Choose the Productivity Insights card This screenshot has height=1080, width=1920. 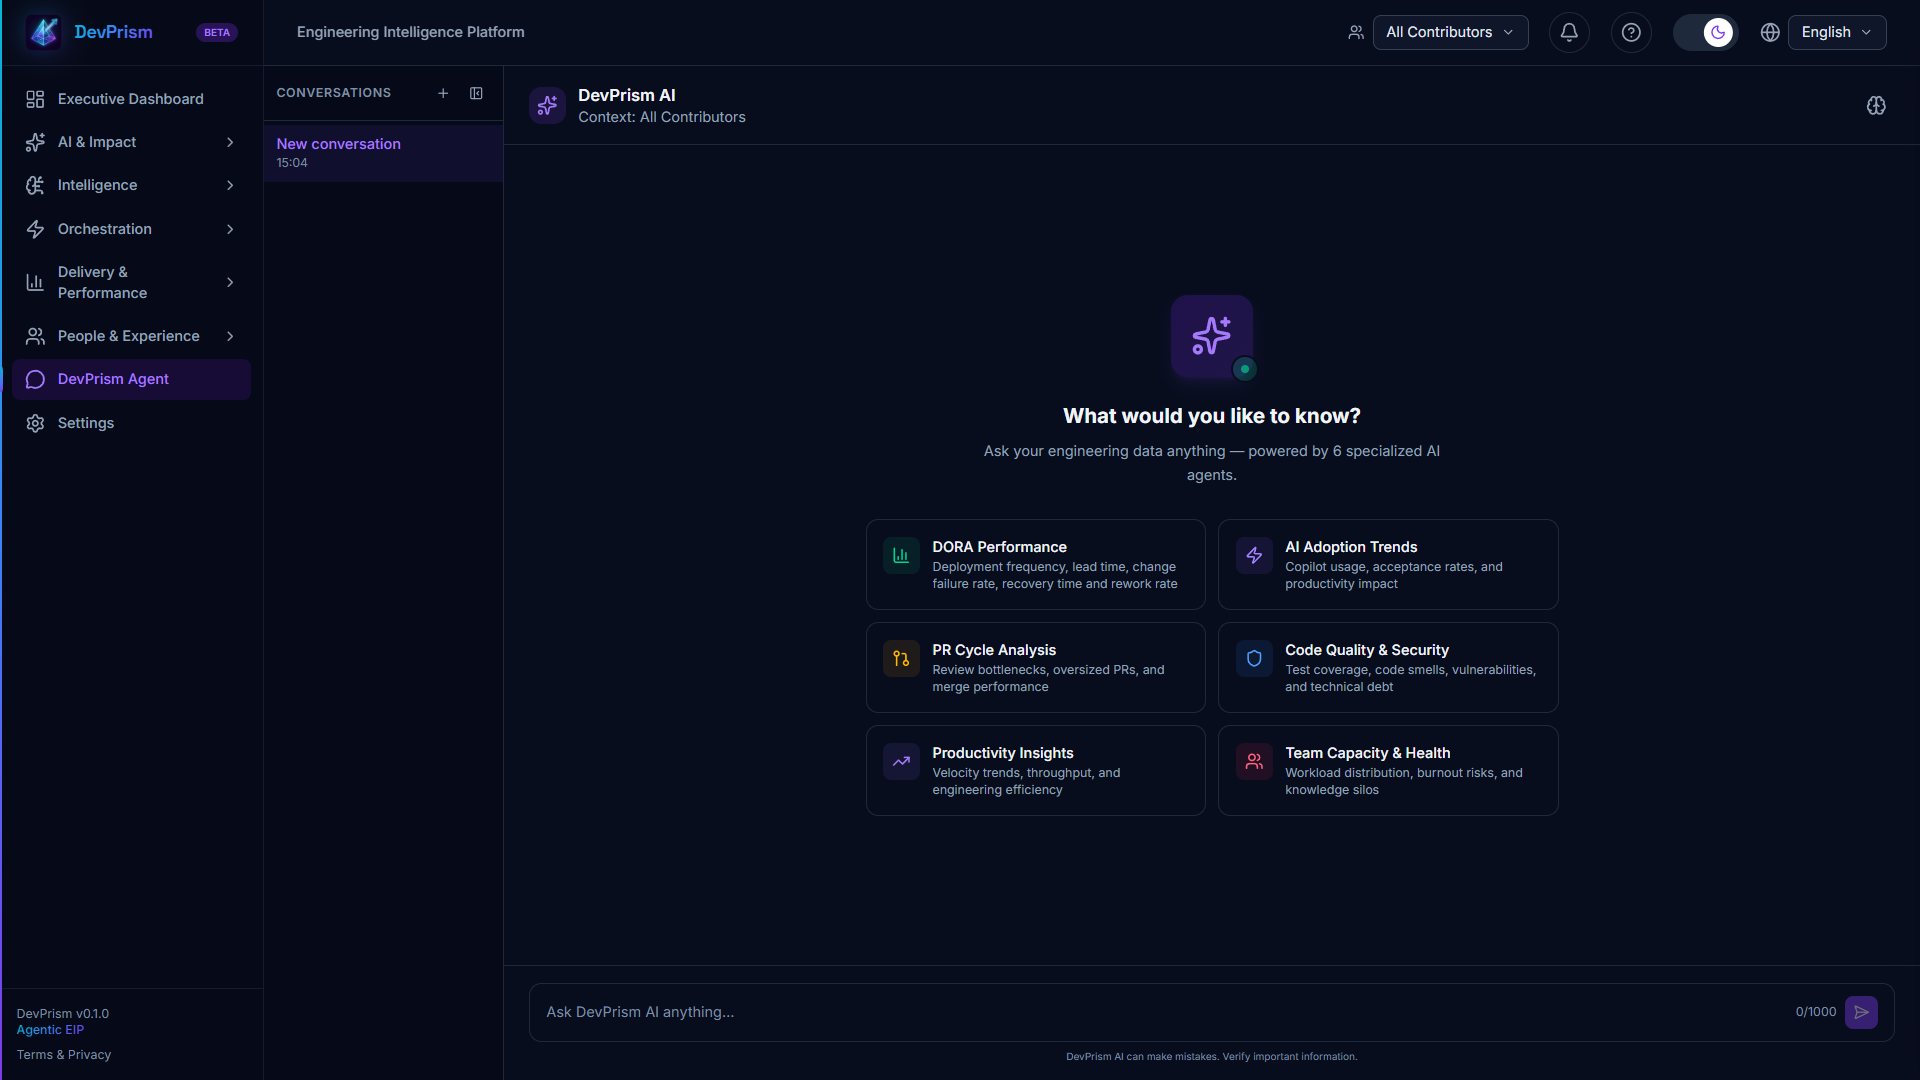(1035, 770)
